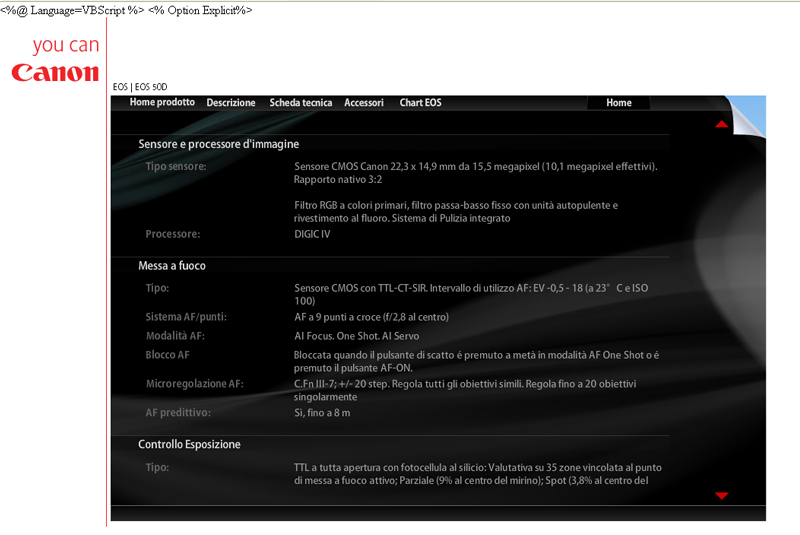800x535 pixels.
Task: Click the "Modalità AF:" label
Action: tap(176, 336)
